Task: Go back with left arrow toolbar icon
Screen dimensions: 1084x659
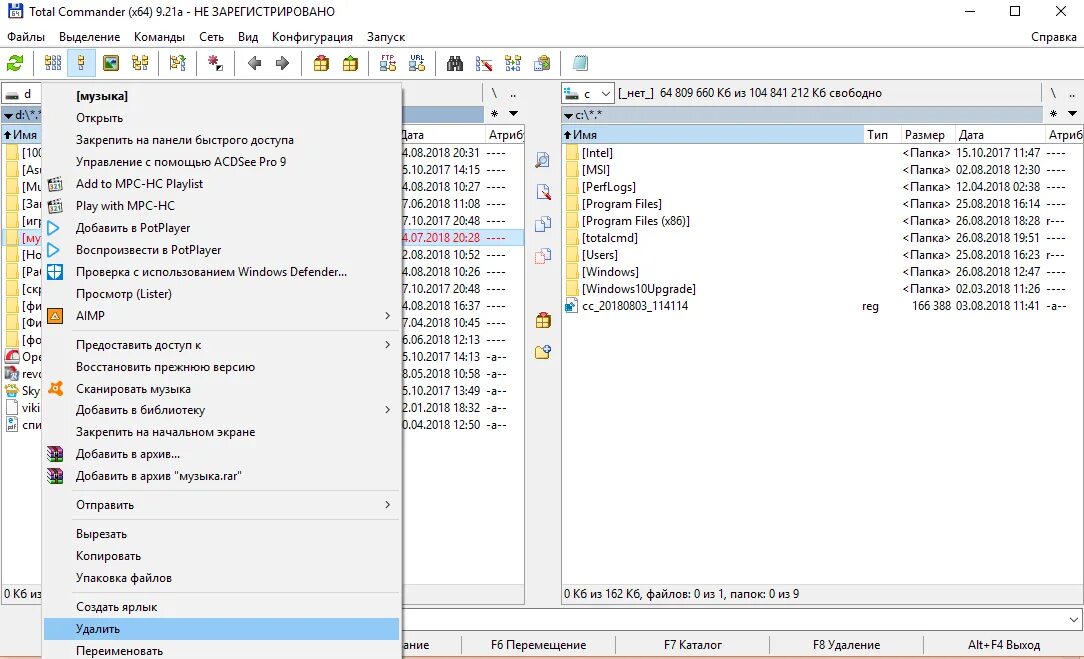Action: 254,64
